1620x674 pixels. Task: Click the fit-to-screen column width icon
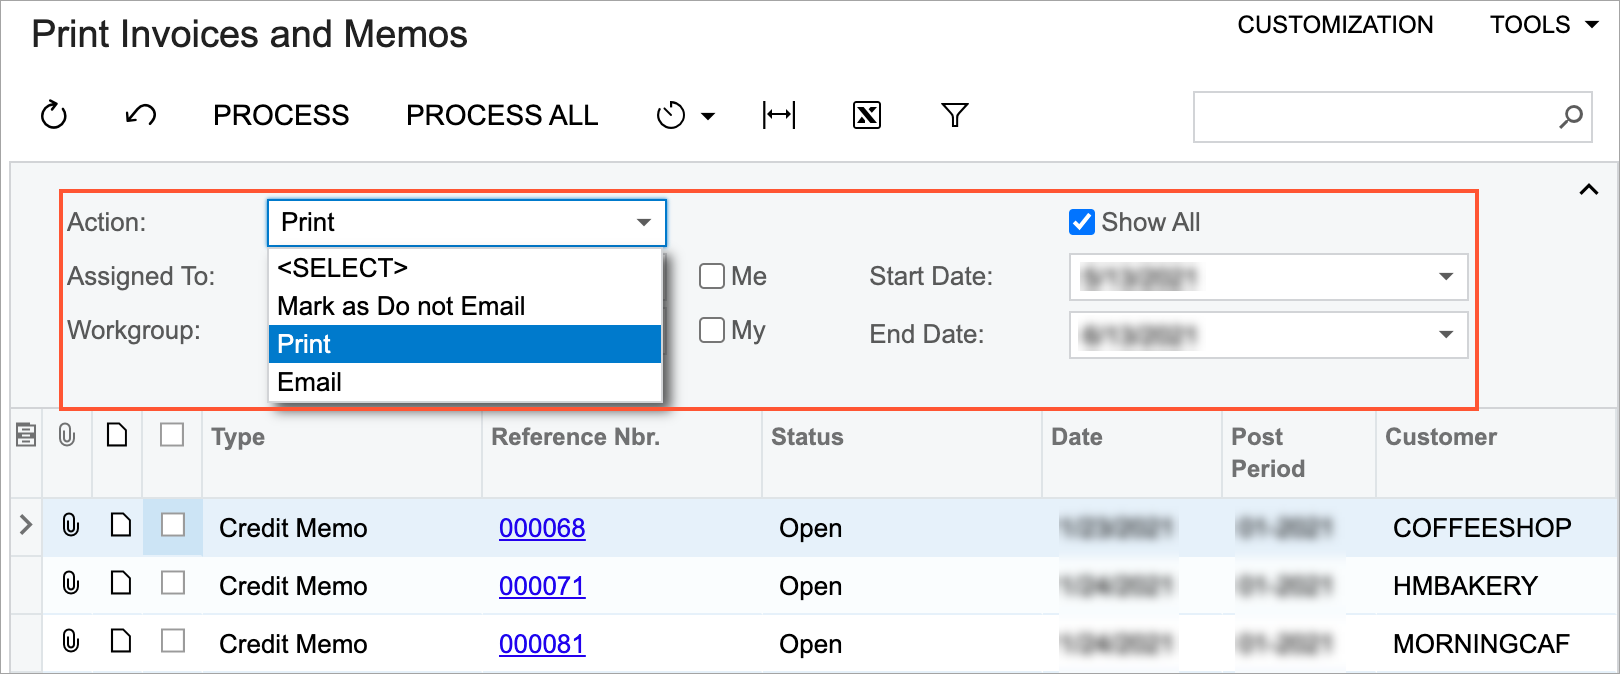point(778,116)
